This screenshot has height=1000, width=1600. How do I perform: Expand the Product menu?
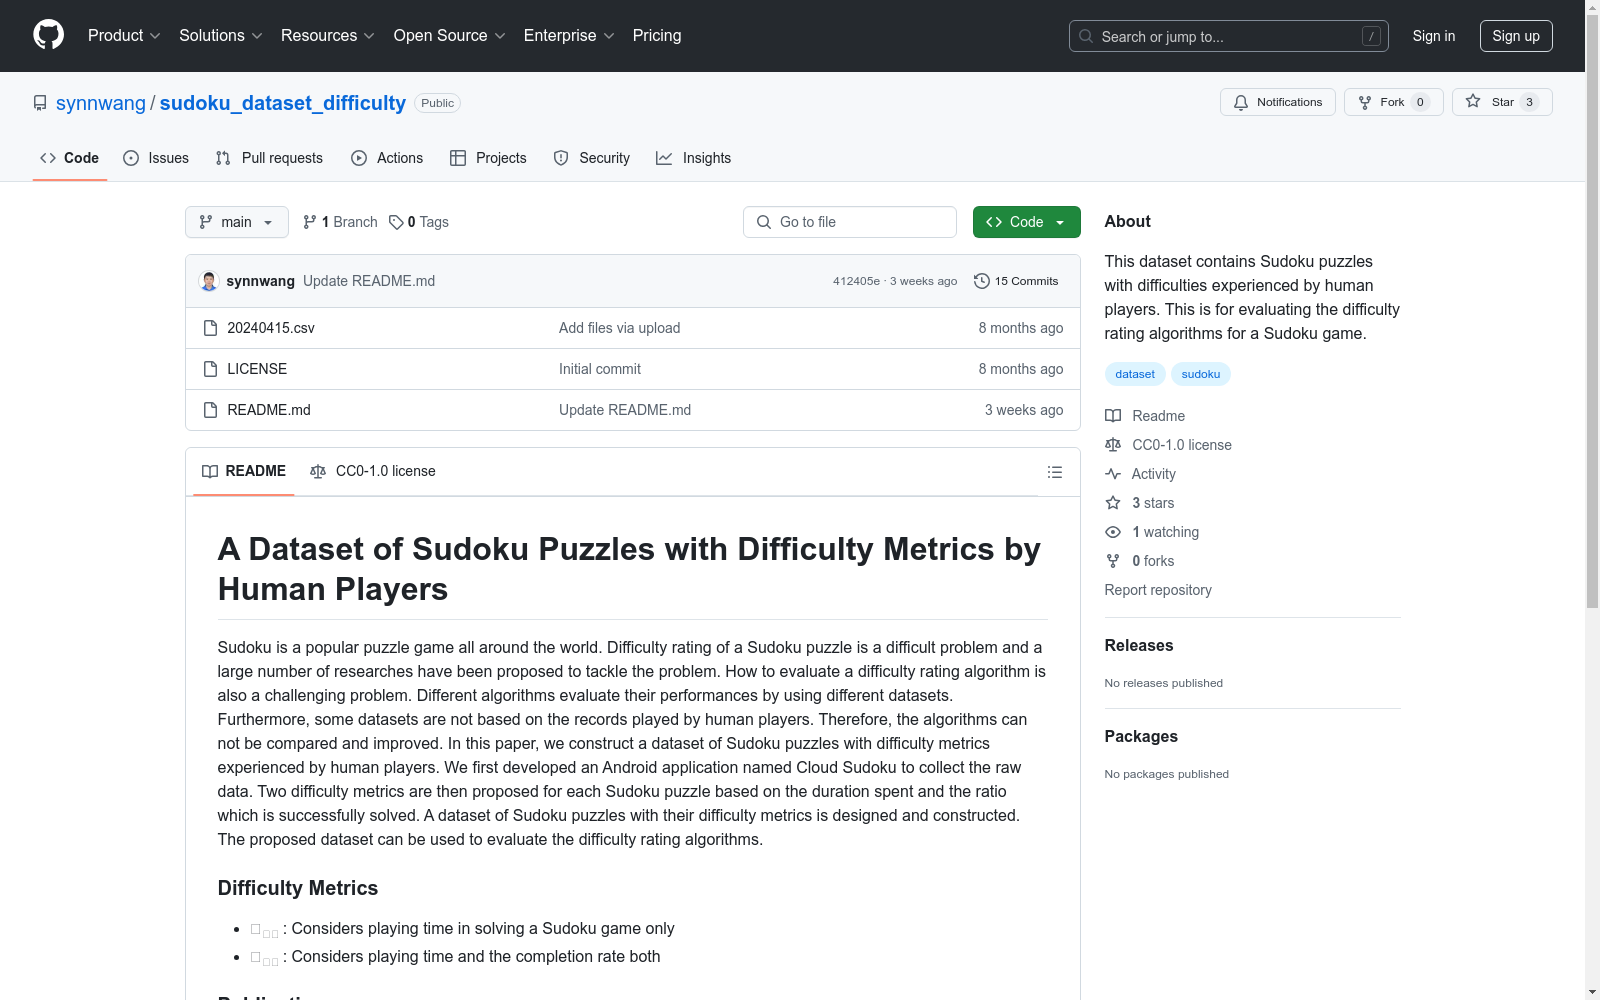[x=124, y=36]
